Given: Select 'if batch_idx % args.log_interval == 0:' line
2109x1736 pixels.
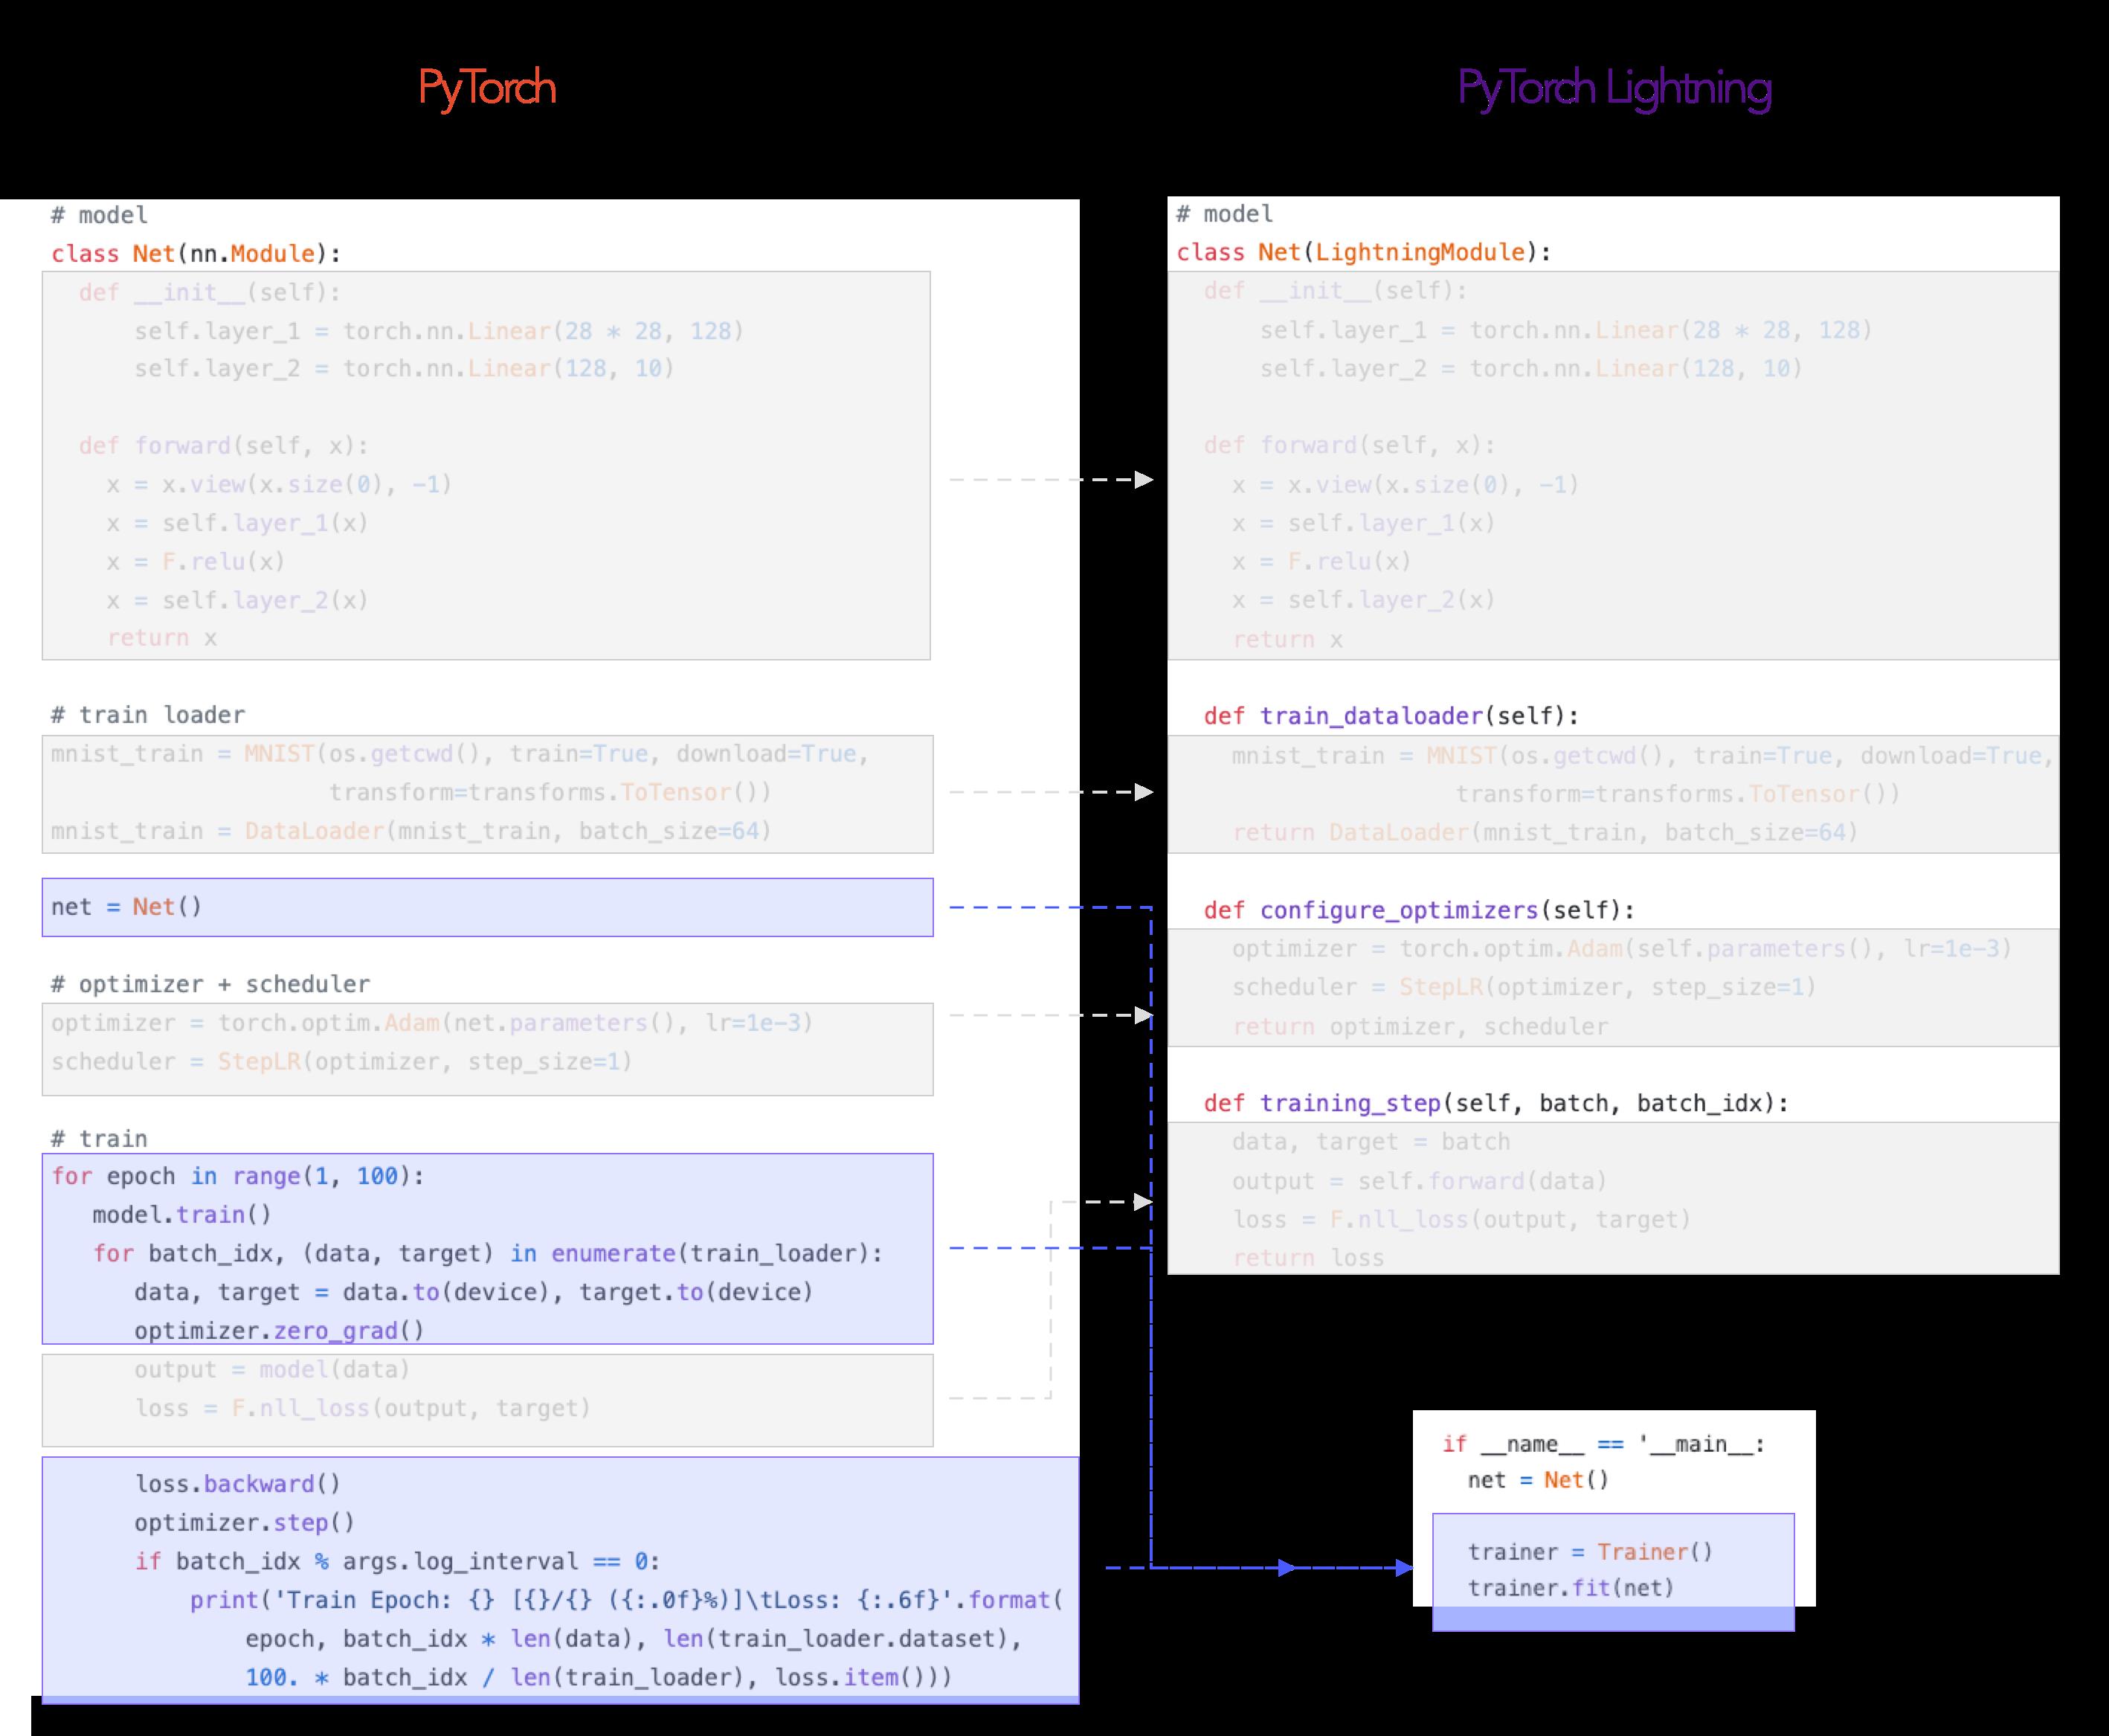Looking at the screenshot, I should tap(398, 1562).
